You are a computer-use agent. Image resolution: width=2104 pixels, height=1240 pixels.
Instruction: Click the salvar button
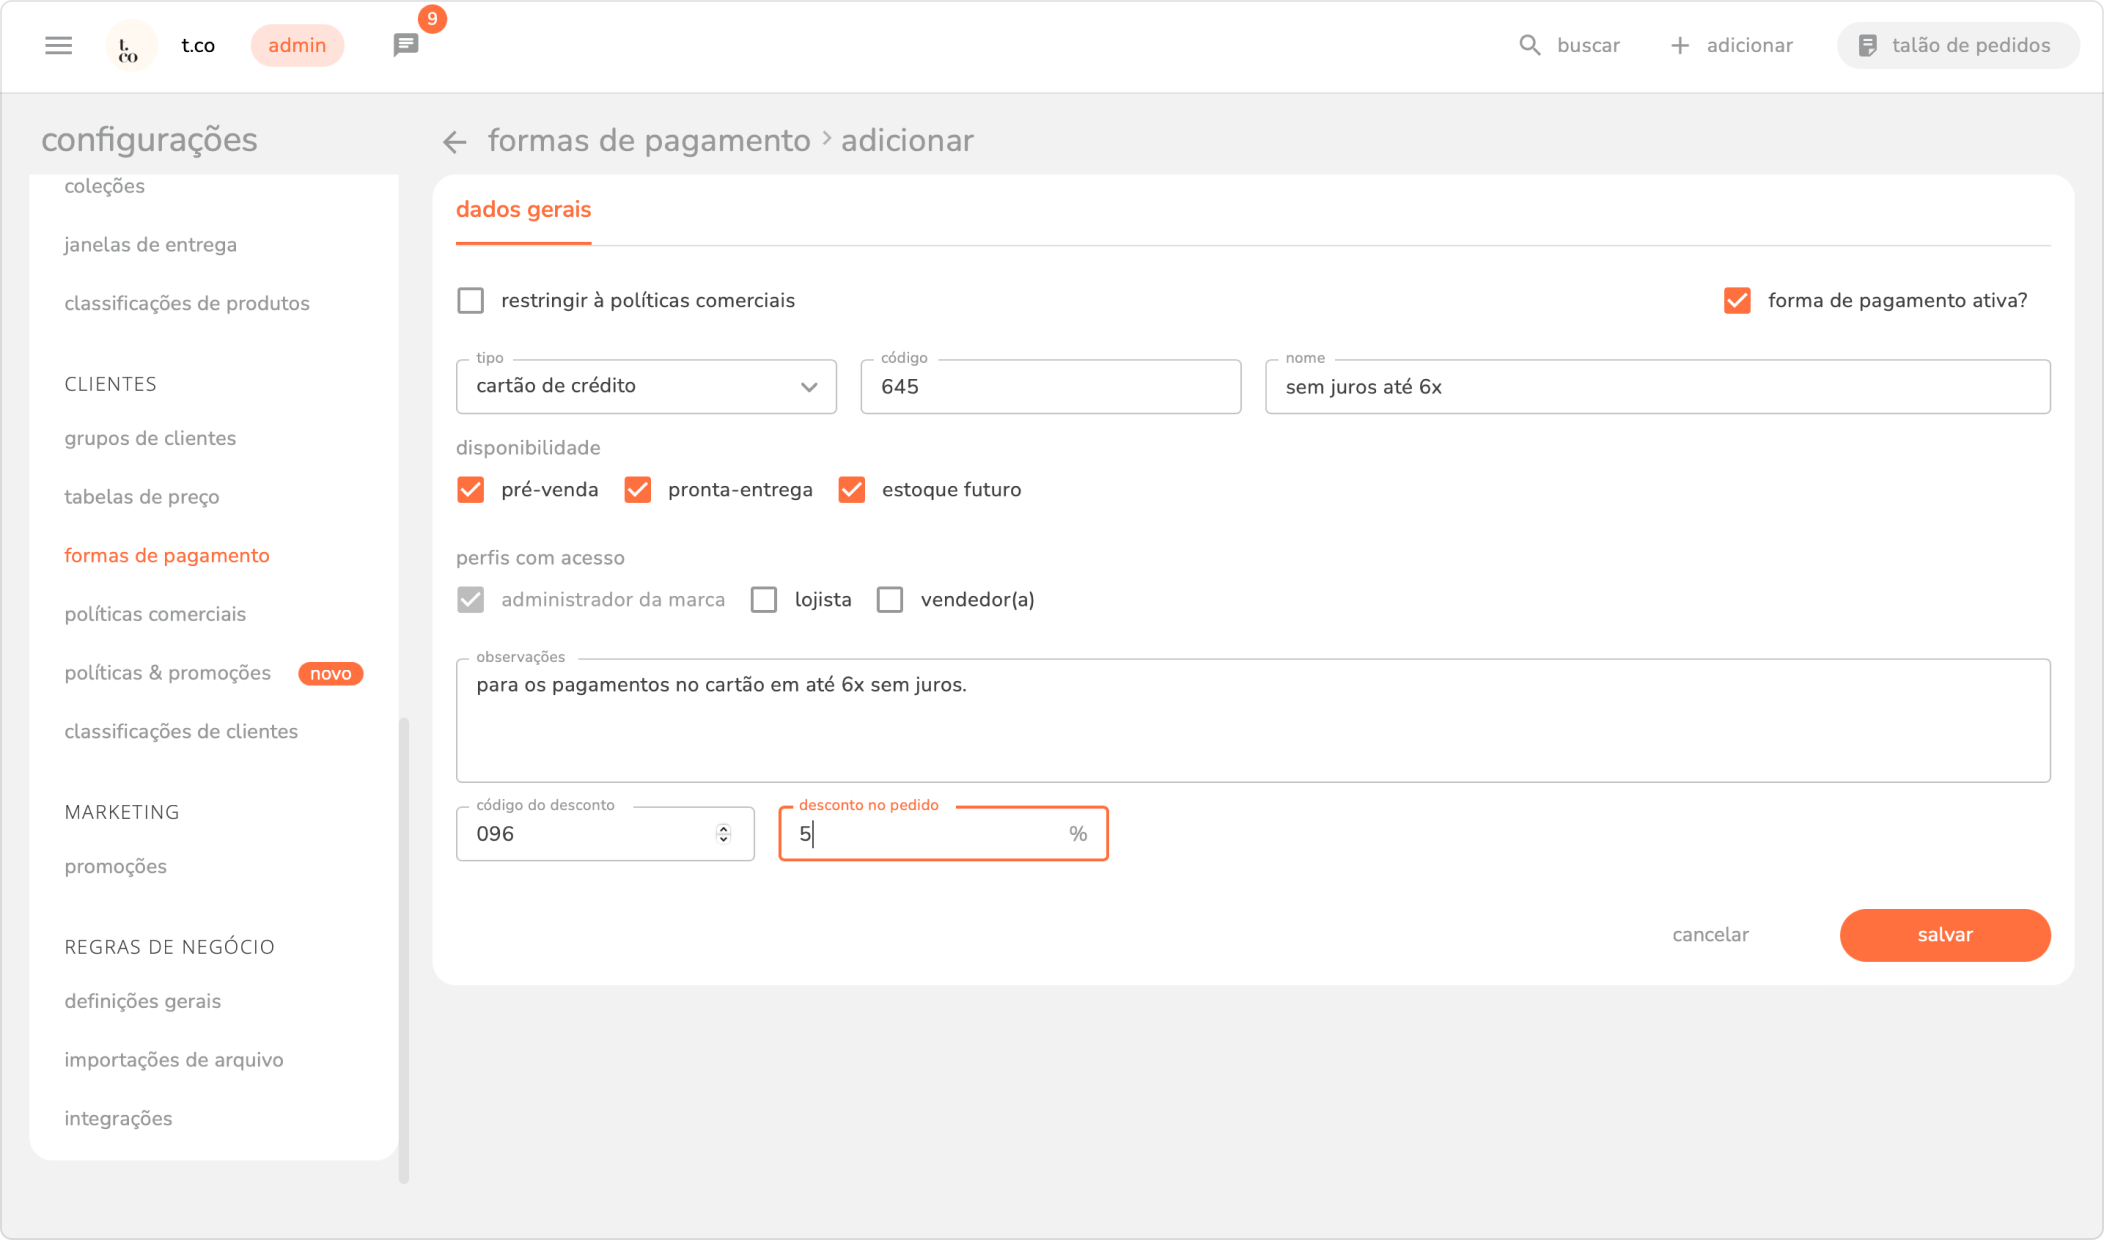click(1944, 935)
